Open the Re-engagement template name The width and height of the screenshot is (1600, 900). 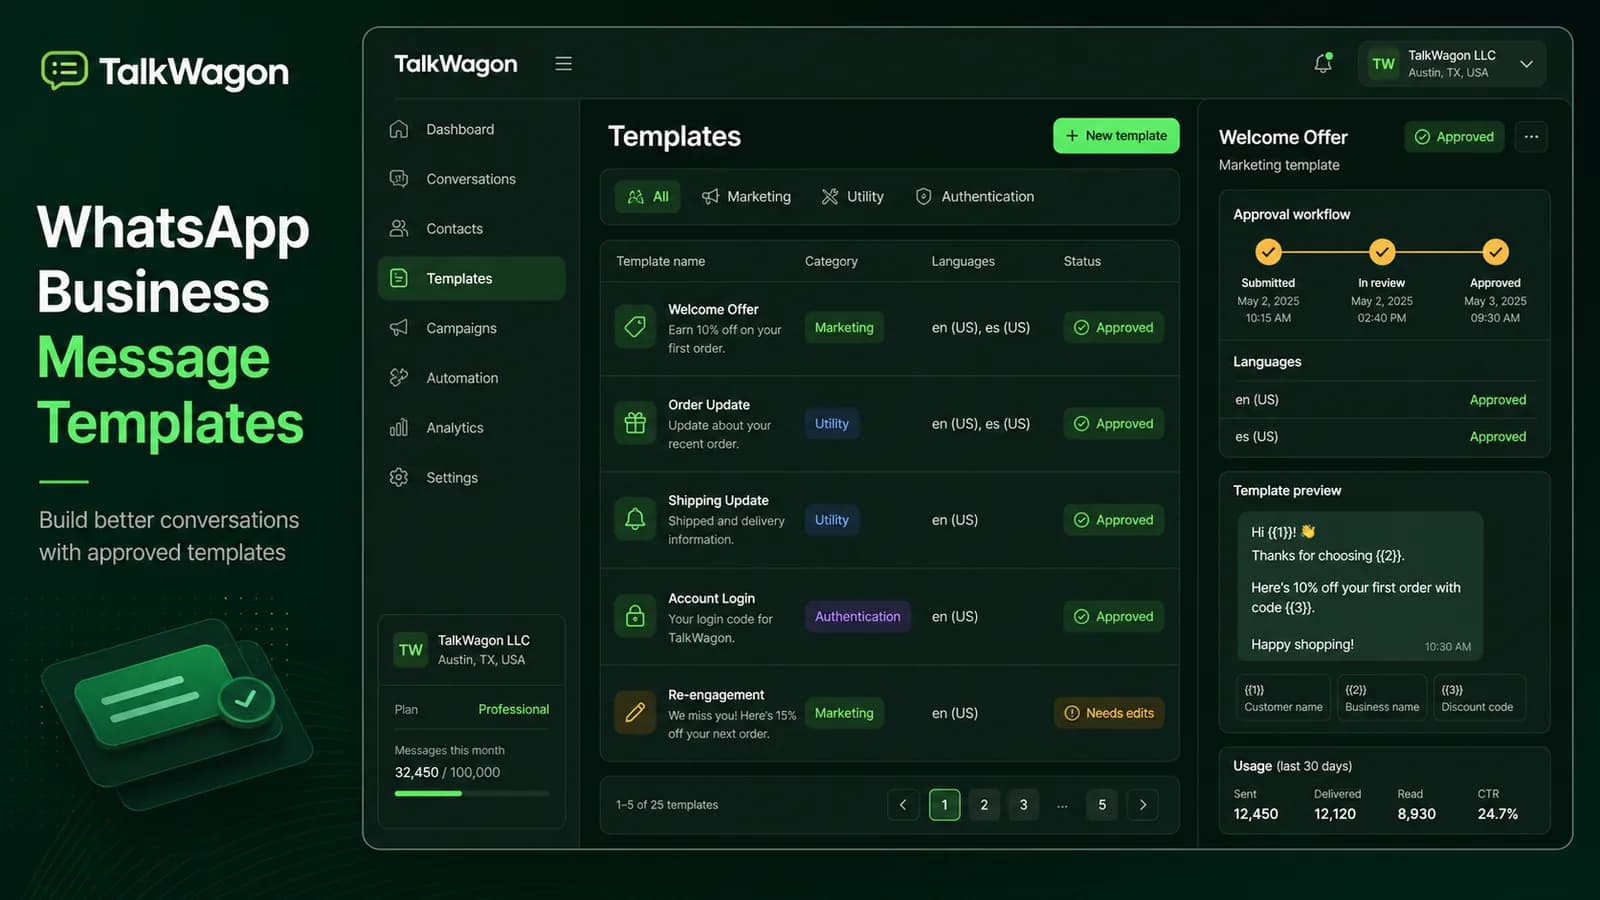[x=716, y=695]
